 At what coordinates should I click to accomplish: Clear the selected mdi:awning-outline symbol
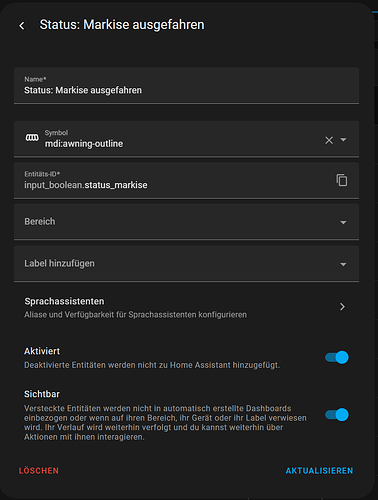coord(329,140)
